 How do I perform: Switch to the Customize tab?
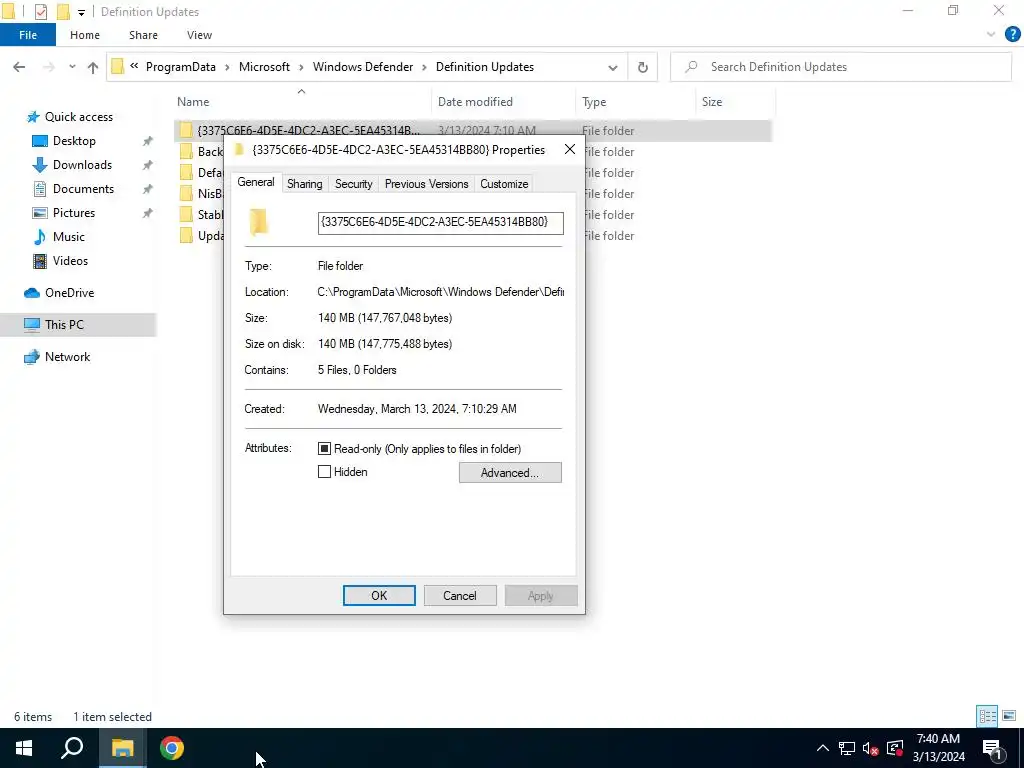point(504,184)
